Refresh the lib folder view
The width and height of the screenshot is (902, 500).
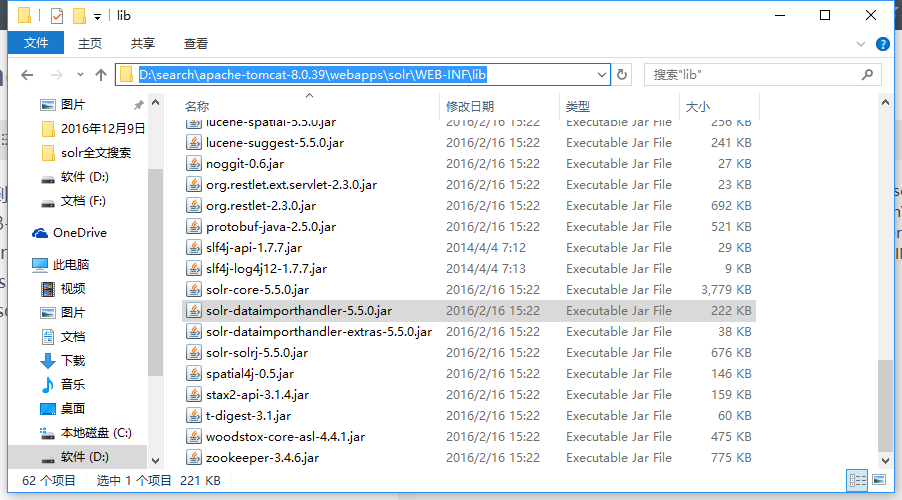(622, 75)
